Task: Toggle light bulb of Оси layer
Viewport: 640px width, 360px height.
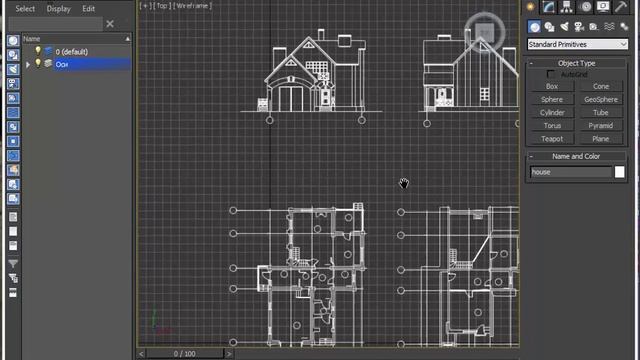Action: tap(38, 63)
